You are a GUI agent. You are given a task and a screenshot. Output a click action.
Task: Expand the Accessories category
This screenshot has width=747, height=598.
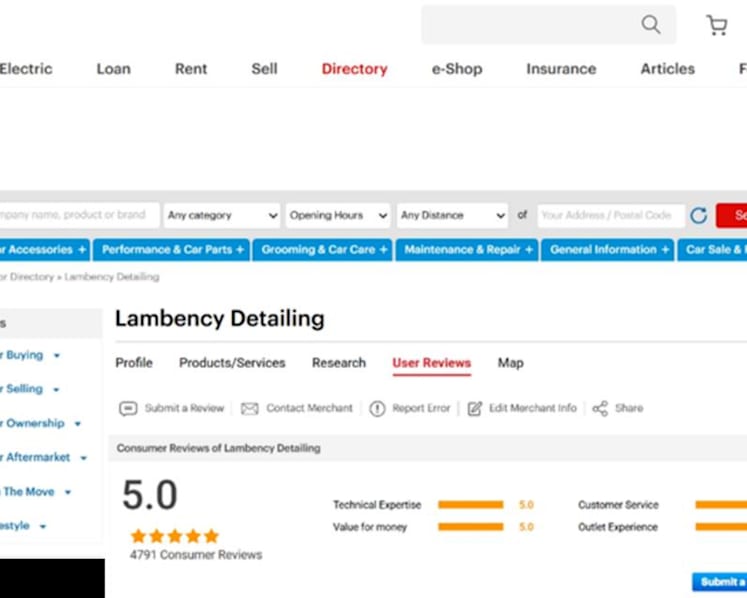click(x=44, y=250)
